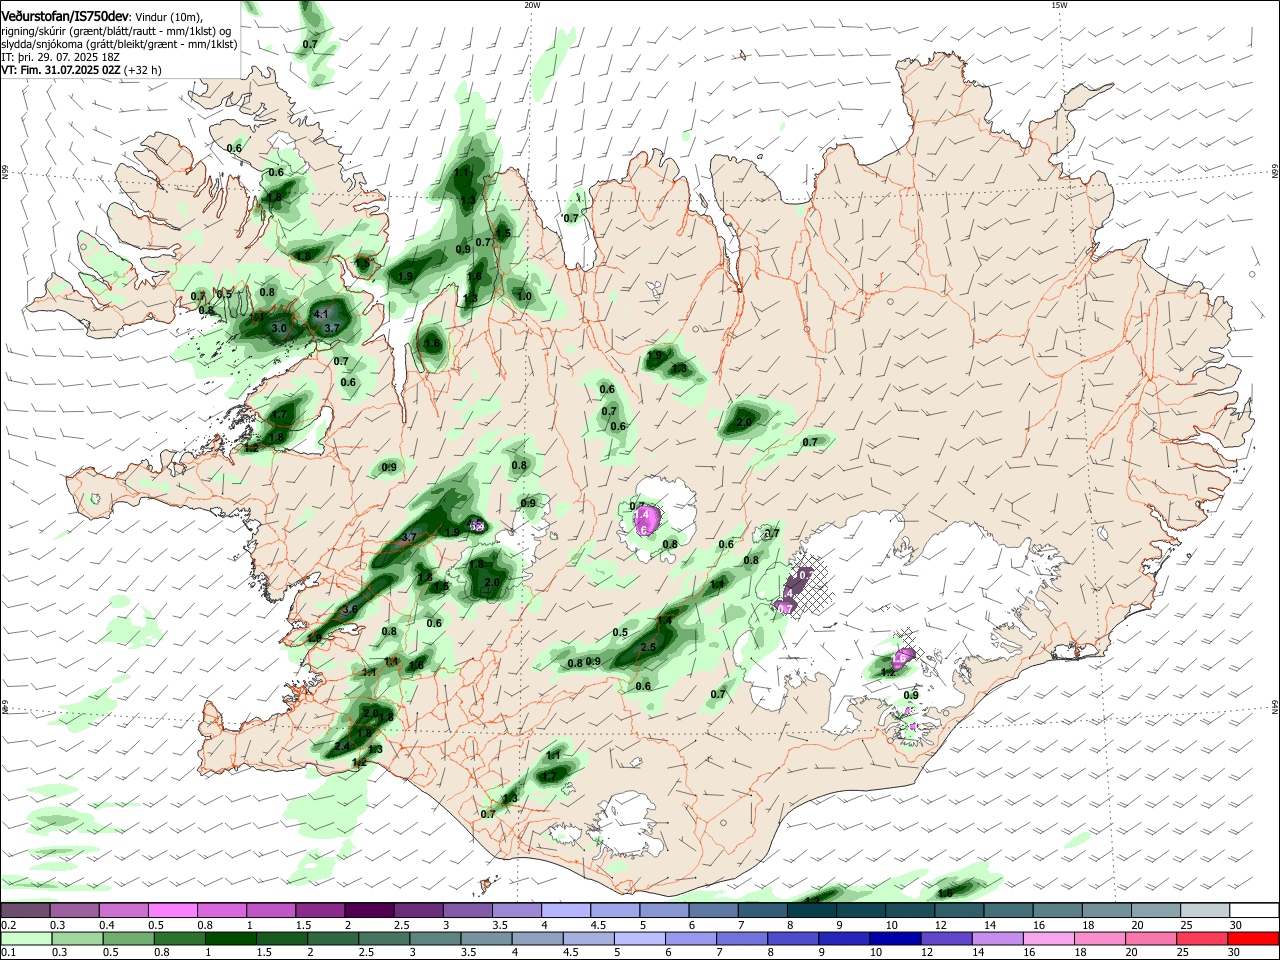Click the 2.5 precipitation value on map

pyautogui.click(x=647, y=648)
